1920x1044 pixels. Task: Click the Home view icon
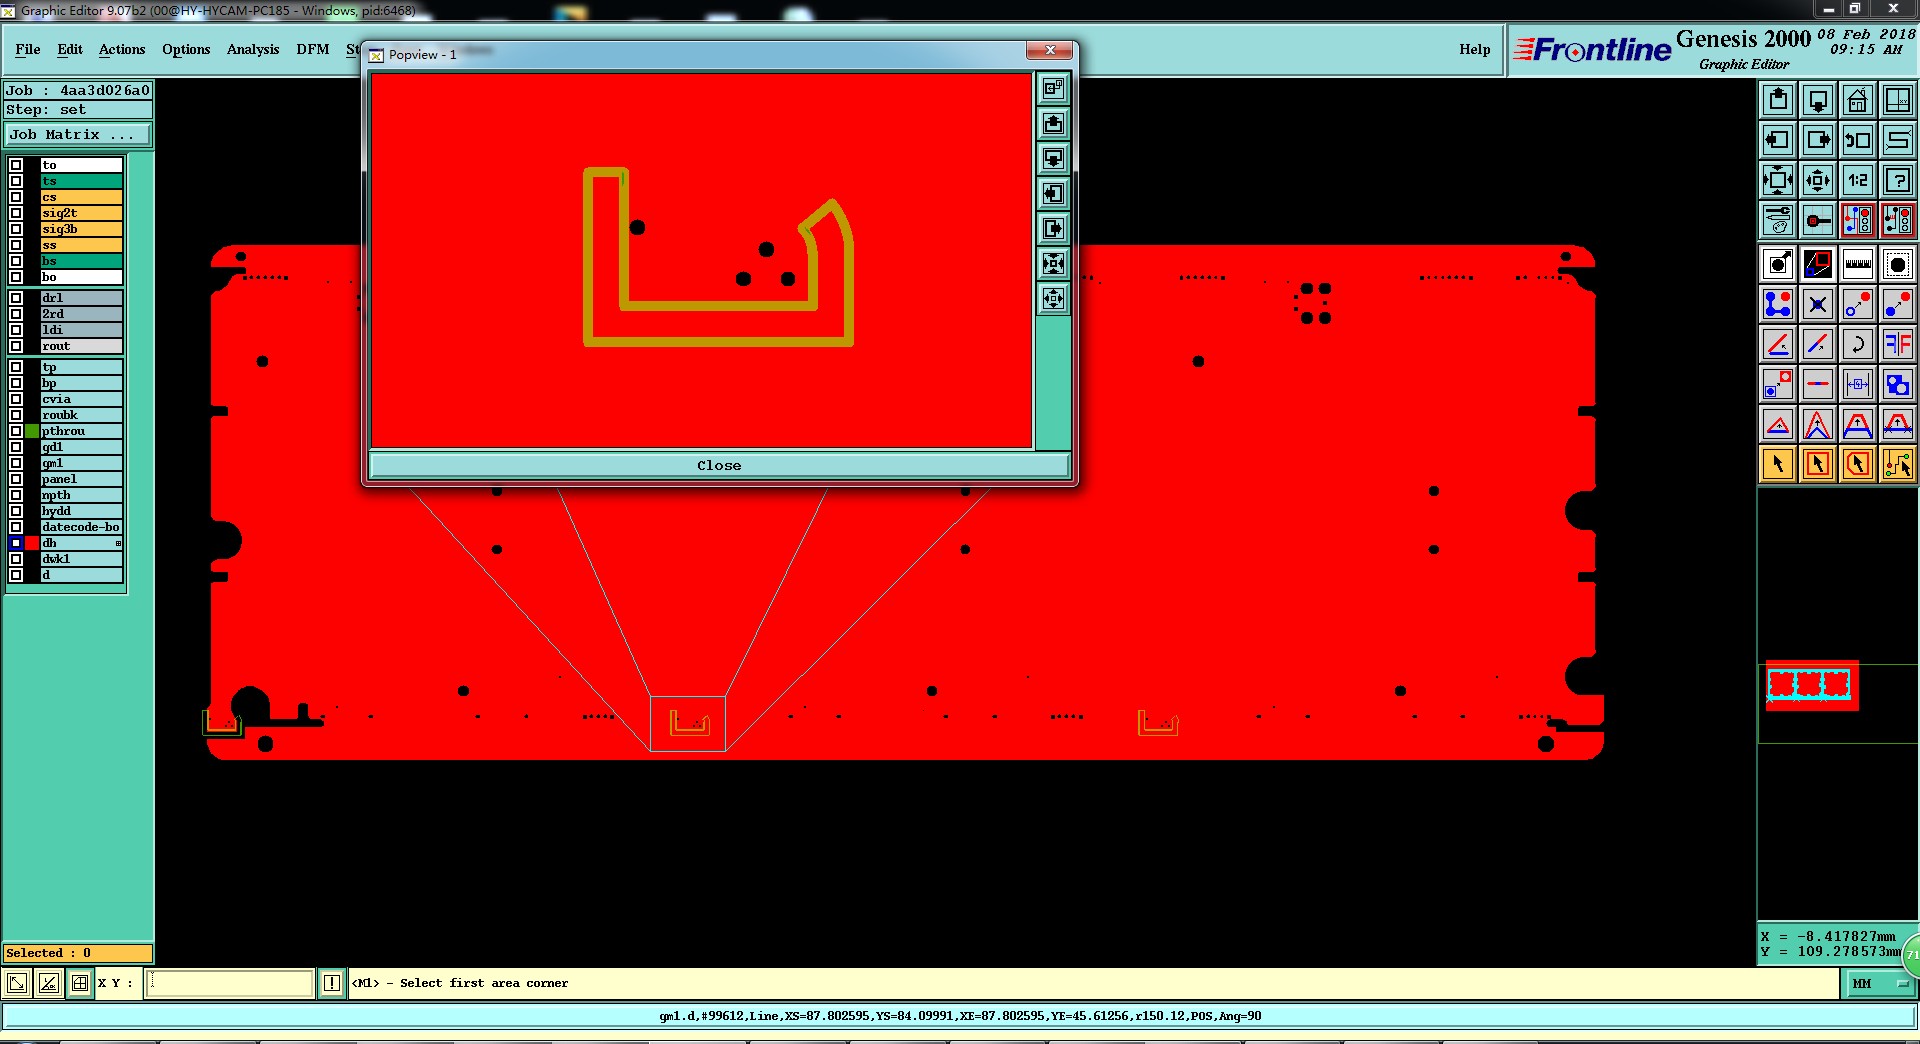1858,100
